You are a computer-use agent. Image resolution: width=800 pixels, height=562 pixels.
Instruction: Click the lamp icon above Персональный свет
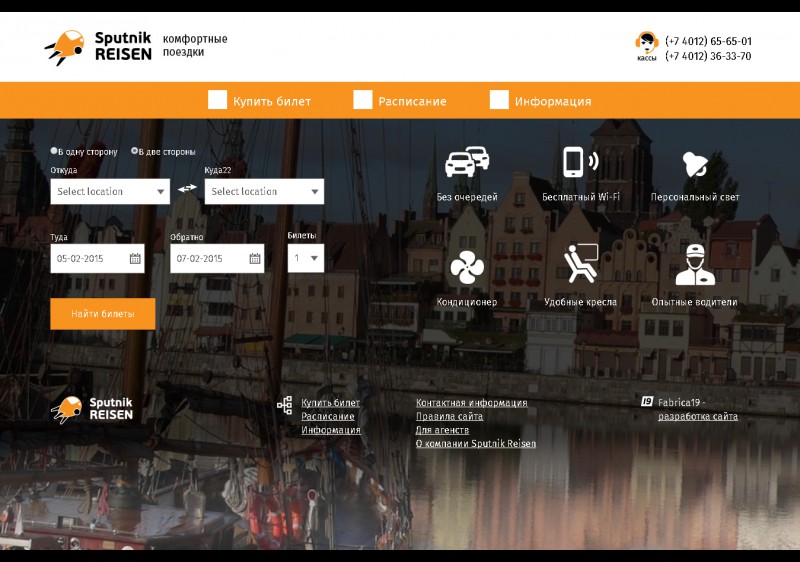point(694,164)
